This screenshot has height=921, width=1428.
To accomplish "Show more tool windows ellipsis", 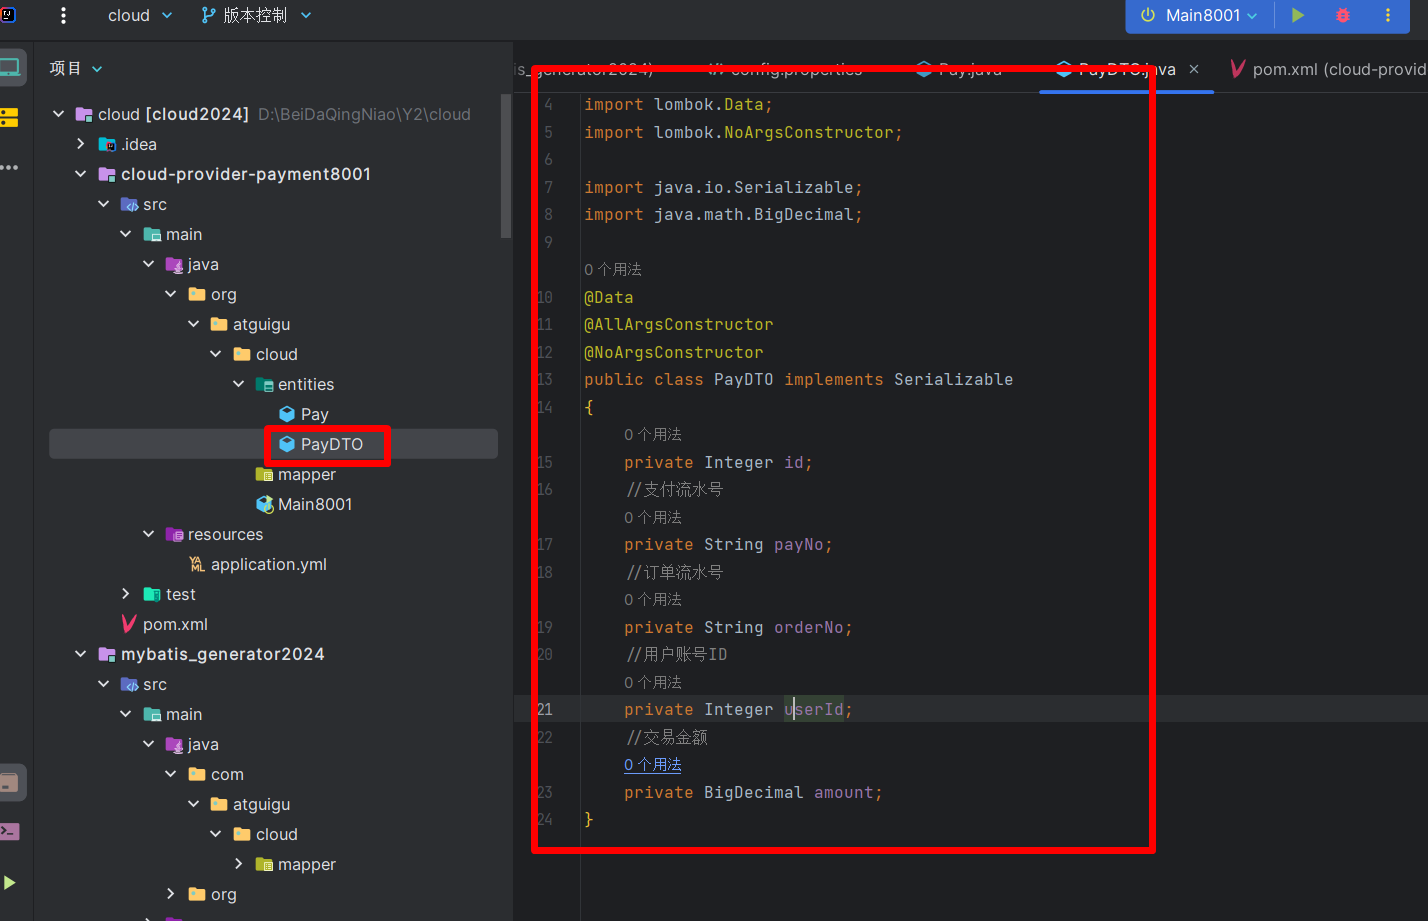I will pyautogui.click(x=10, y=167).
